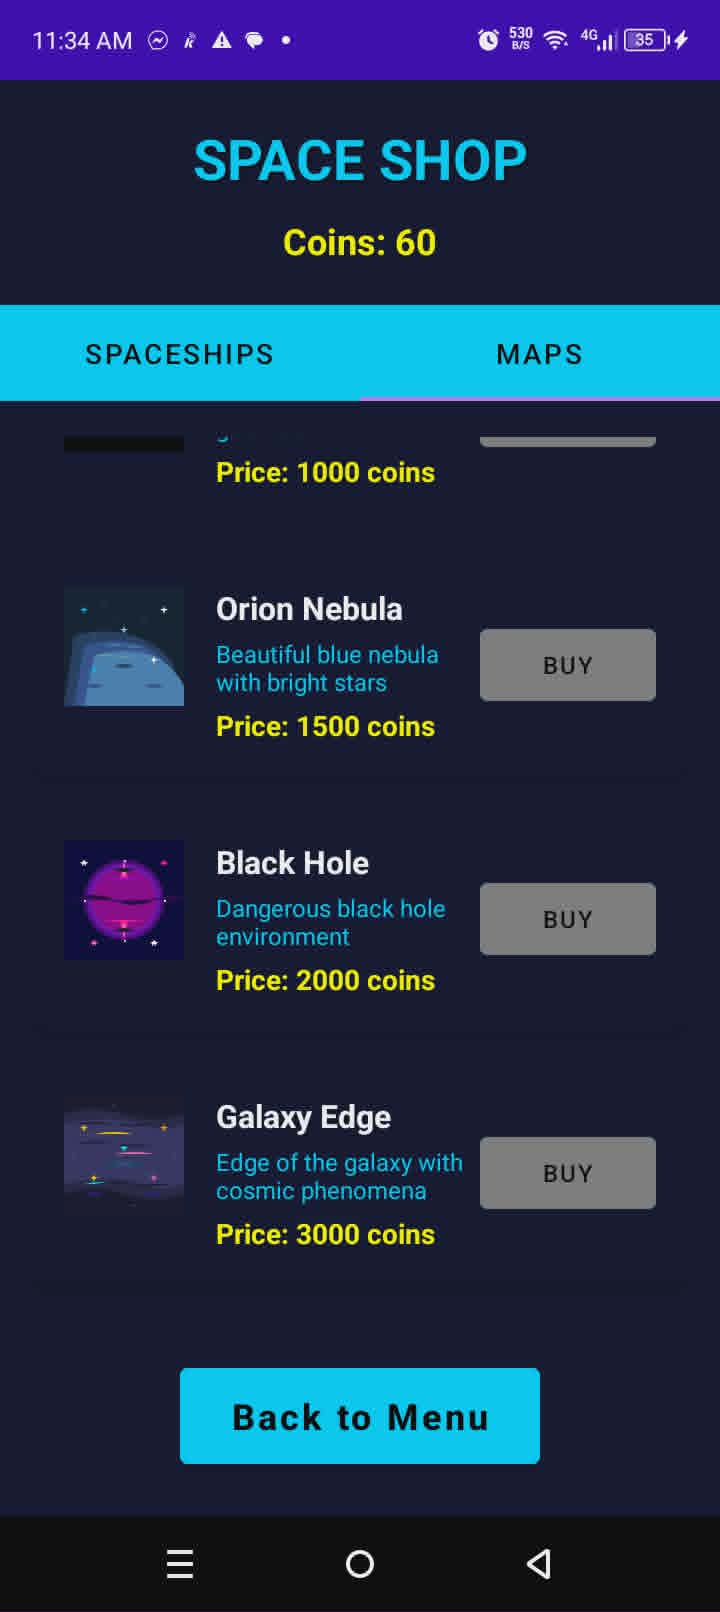Image resolution: width=720 pixels, height=1612 pixels.
Task: Open the Orion Nebula thumbnail image
Action: click(x=124, y=646)
